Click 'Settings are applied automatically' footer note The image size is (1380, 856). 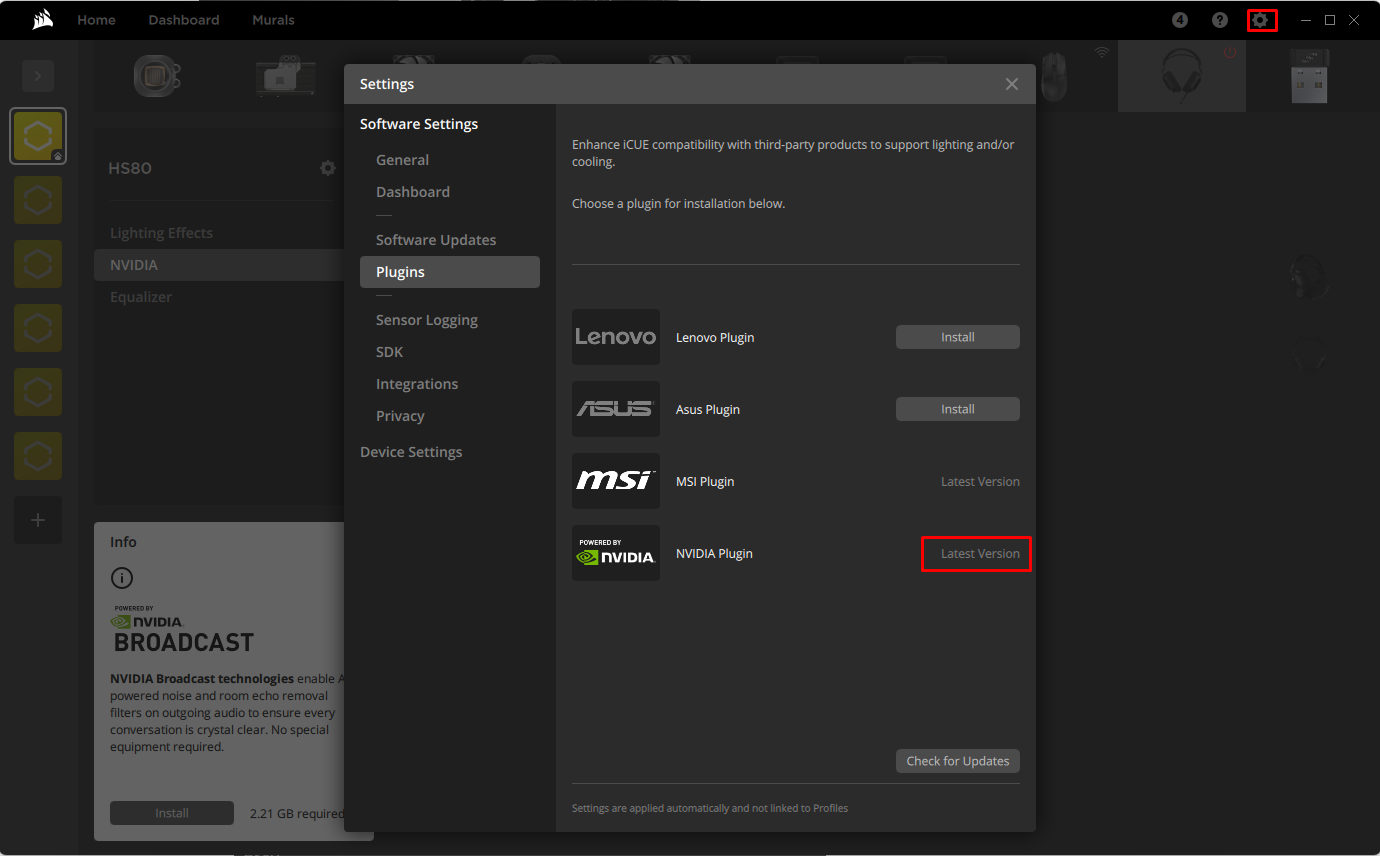click(710, 808)
